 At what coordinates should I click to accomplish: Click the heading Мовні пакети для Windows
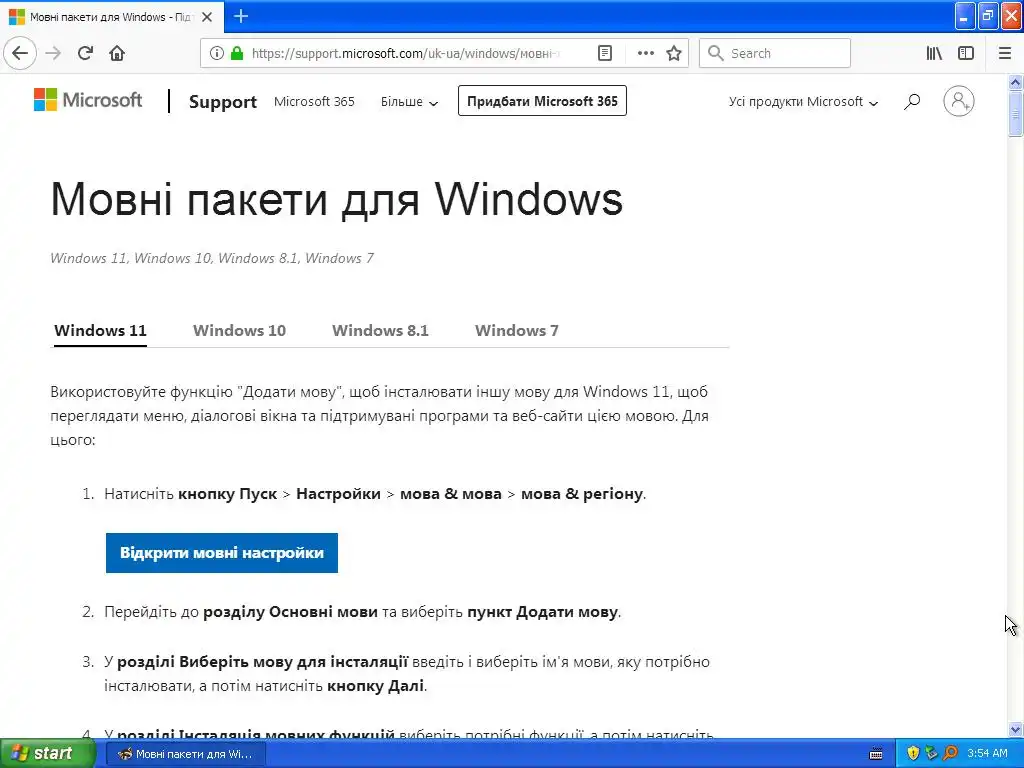[x=337, y=199]
